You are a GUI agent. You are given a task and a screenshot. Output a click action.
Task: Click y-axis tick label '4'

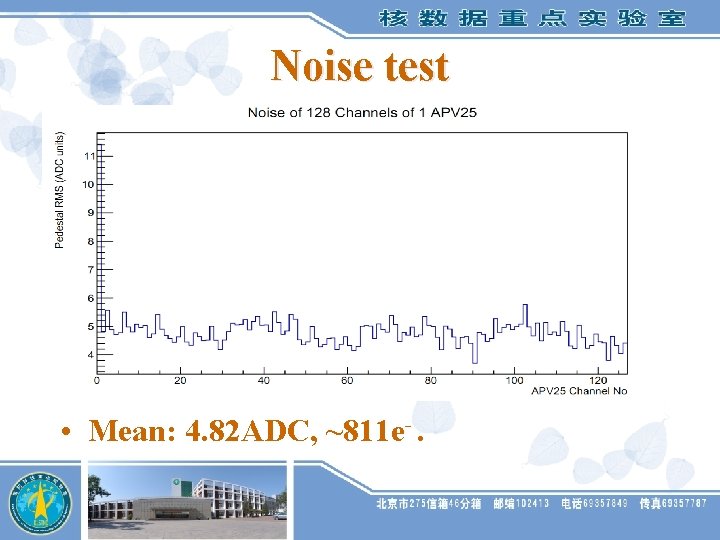click(x=91, y=354)
